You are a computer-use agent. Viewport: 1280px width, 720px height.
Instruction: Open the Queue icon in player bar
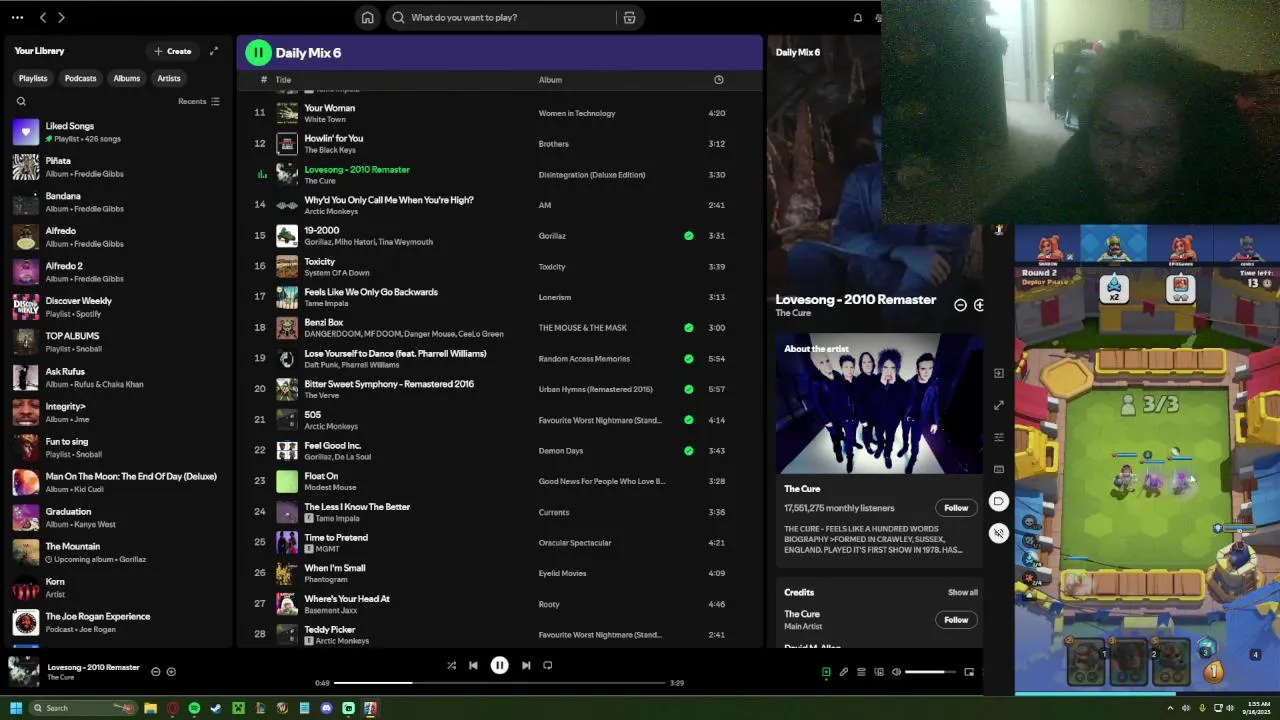(861, 672)
